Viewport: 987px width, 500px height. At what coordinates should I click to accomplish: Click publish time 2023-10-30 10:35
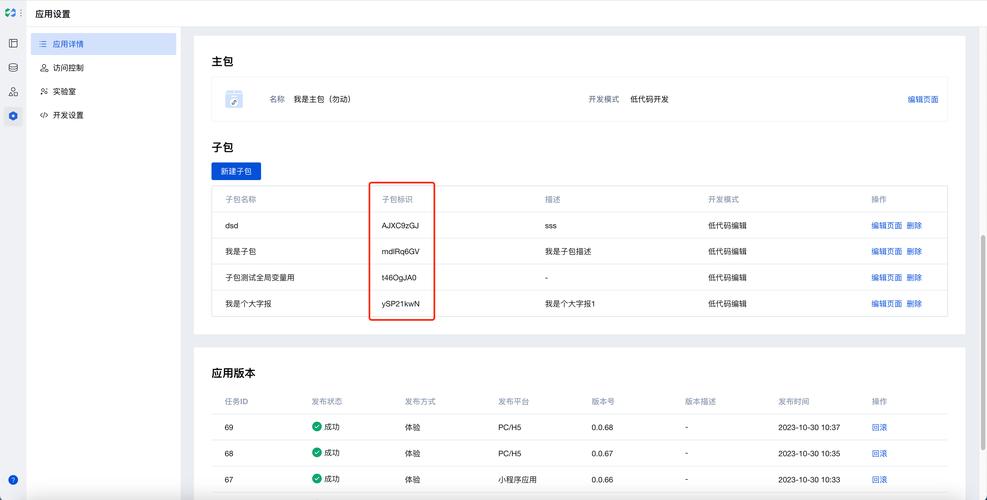click(809, 453)
